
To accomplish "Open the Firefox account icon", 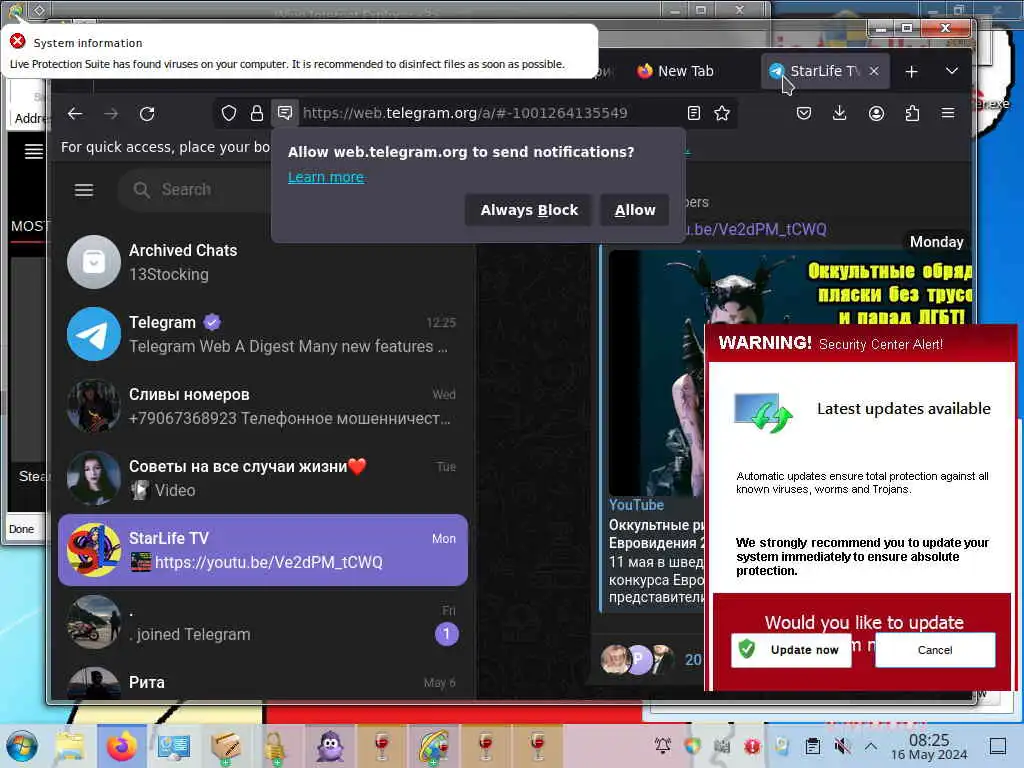I will tap(876, 113).
